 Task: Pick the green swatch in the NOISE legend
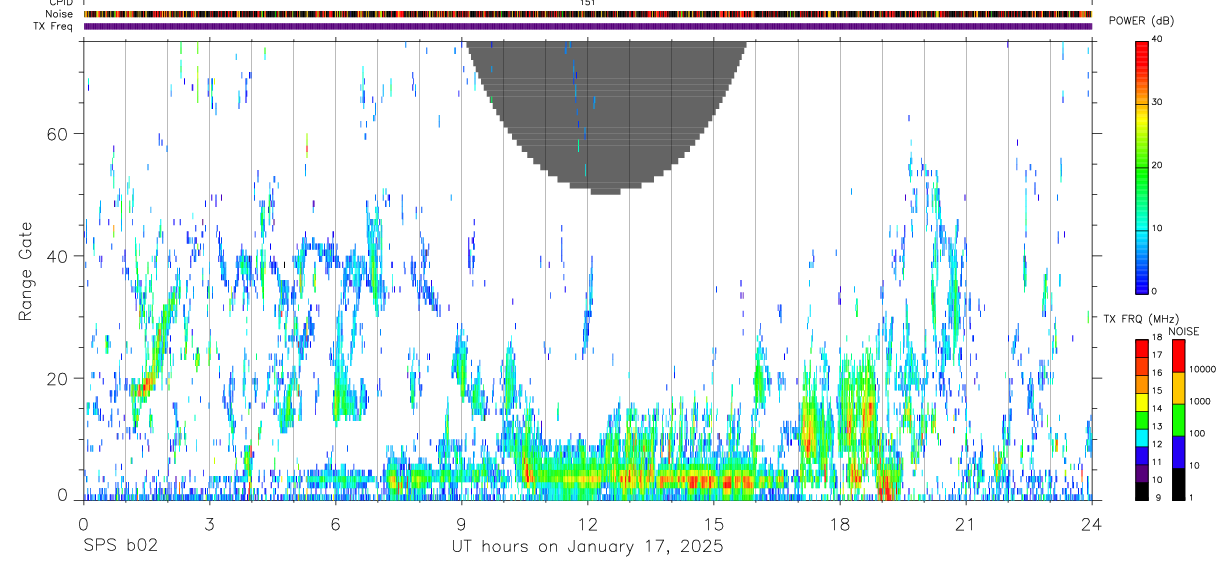[x=1178, y=420]
